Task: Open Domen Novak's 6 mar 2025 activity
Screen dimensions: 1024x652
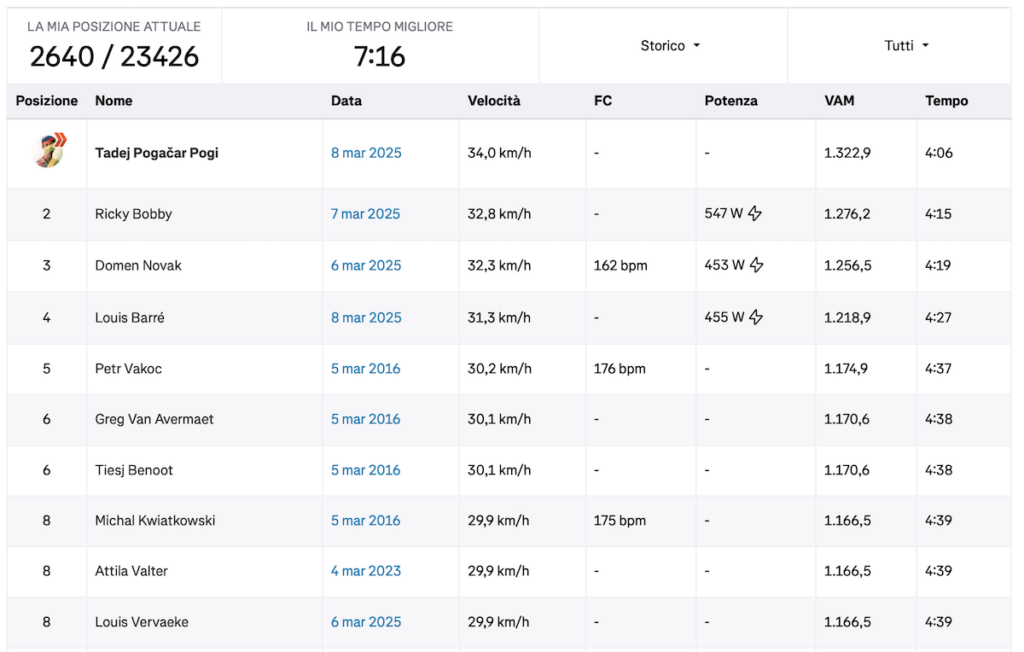Action: (x=366, y=266)
